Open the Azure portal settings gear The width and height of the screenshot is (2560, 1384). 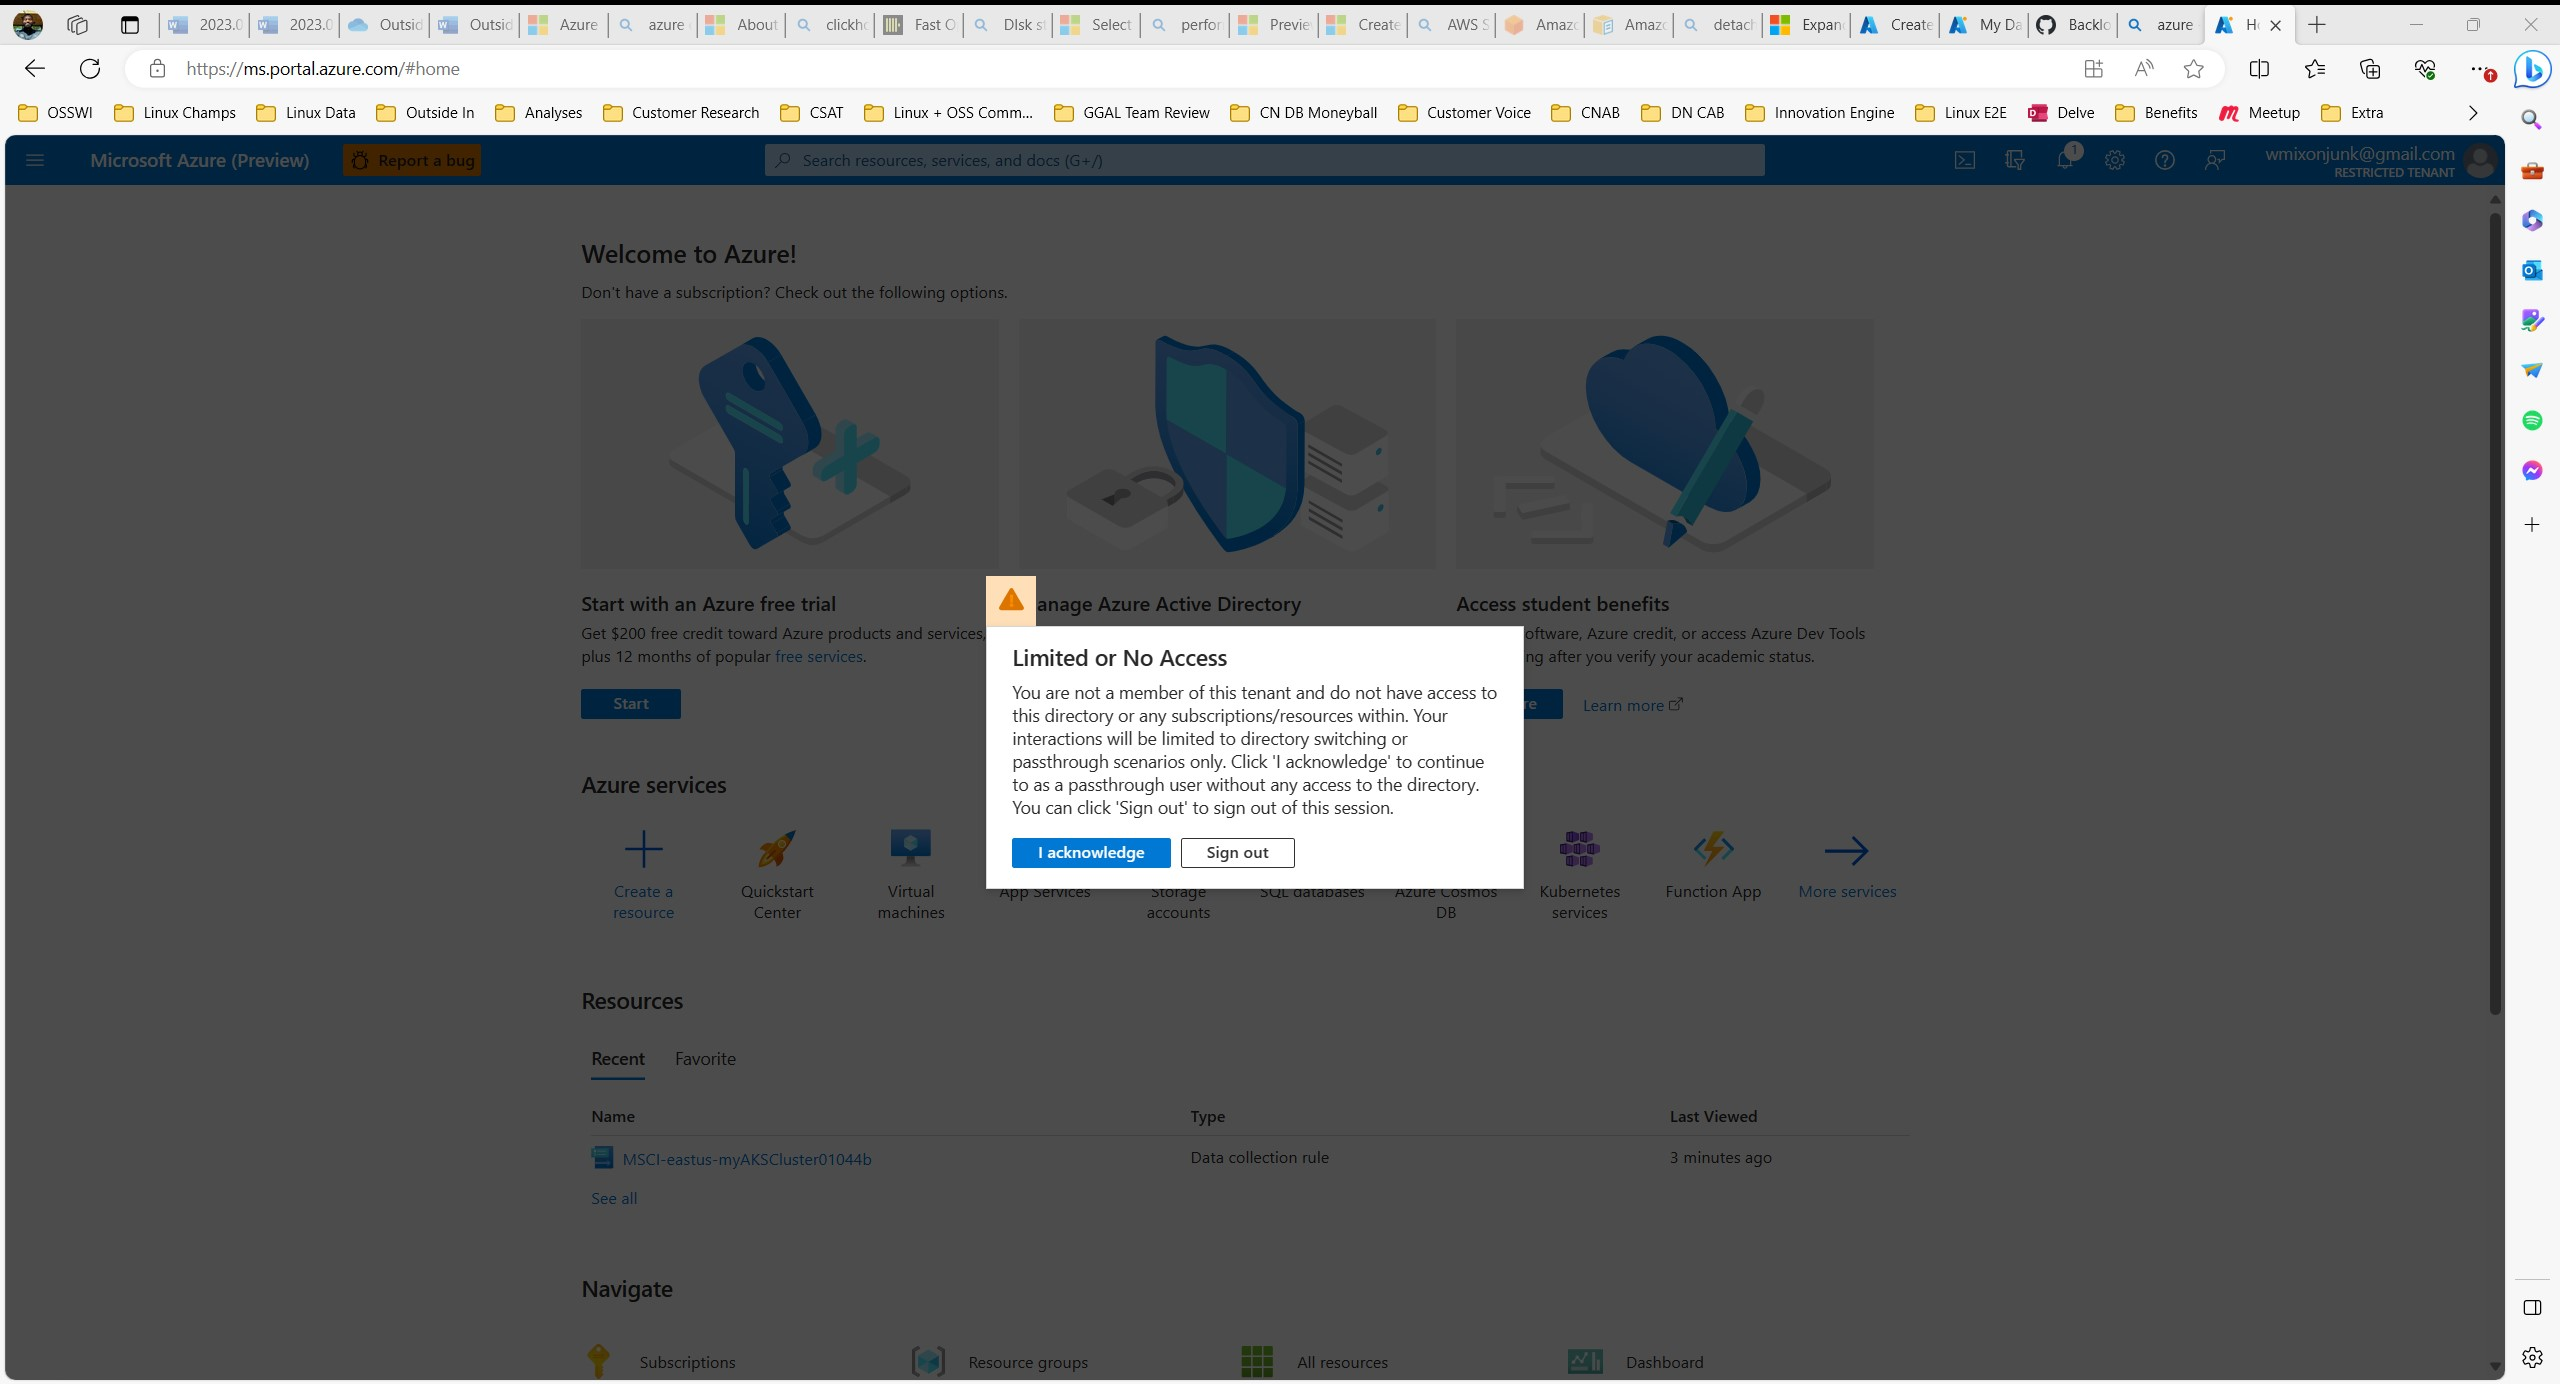tap(2114, 160)
